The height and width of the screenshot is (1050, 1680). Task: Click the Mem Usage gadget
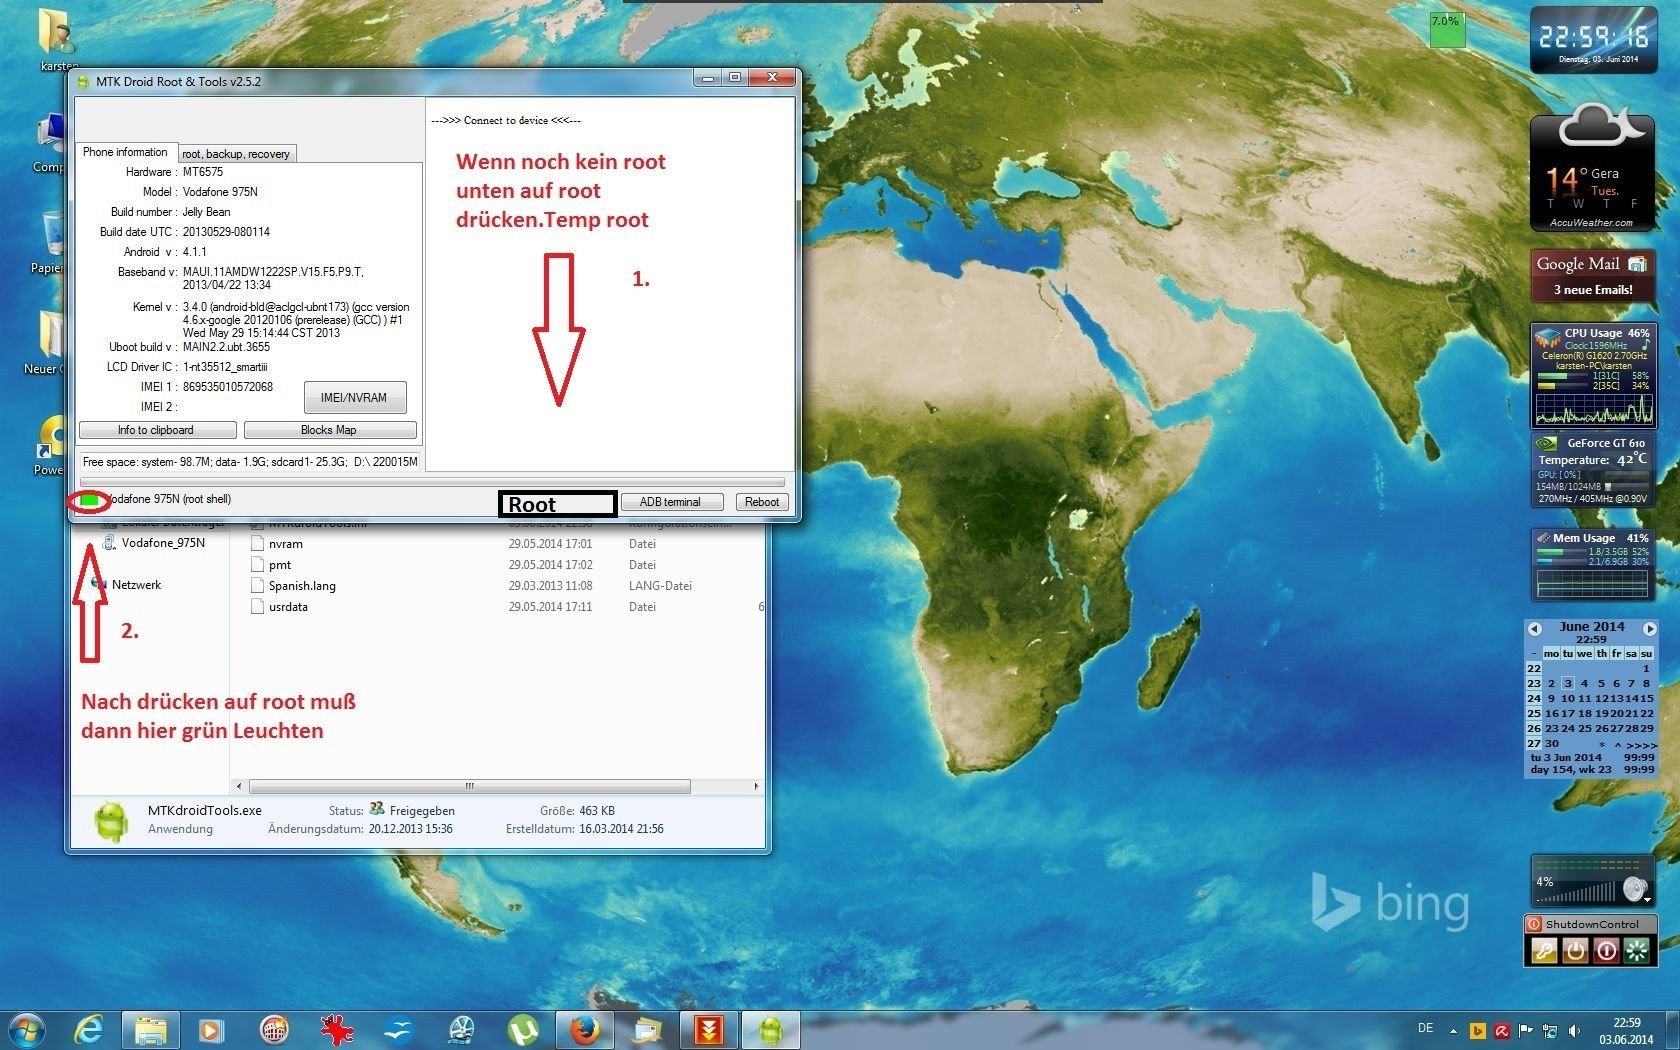(x=1592, y=565)
